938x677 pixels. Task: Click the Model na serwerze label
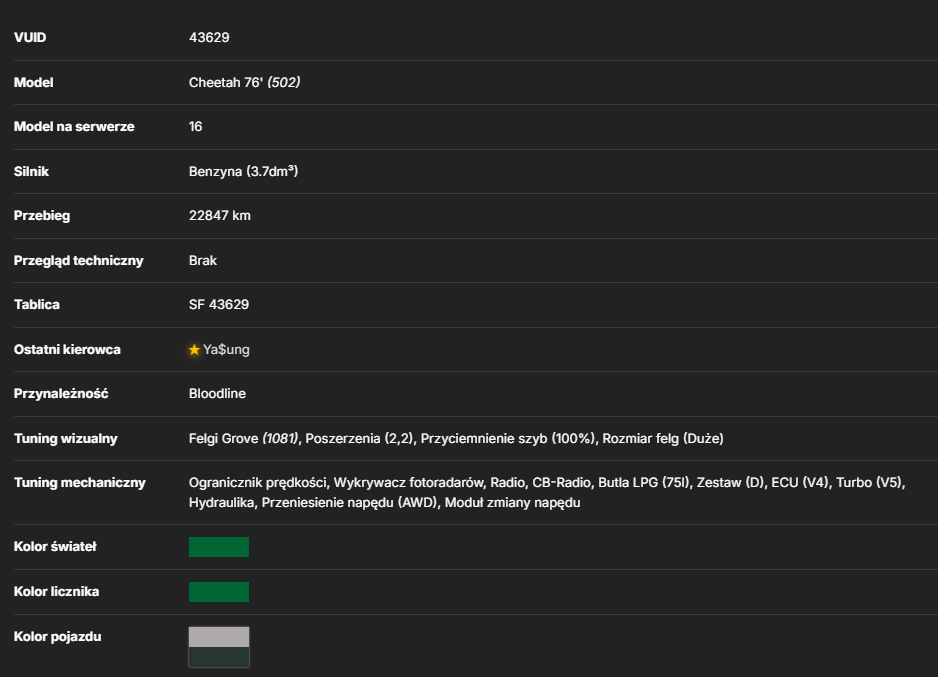[x=74, y=127]
